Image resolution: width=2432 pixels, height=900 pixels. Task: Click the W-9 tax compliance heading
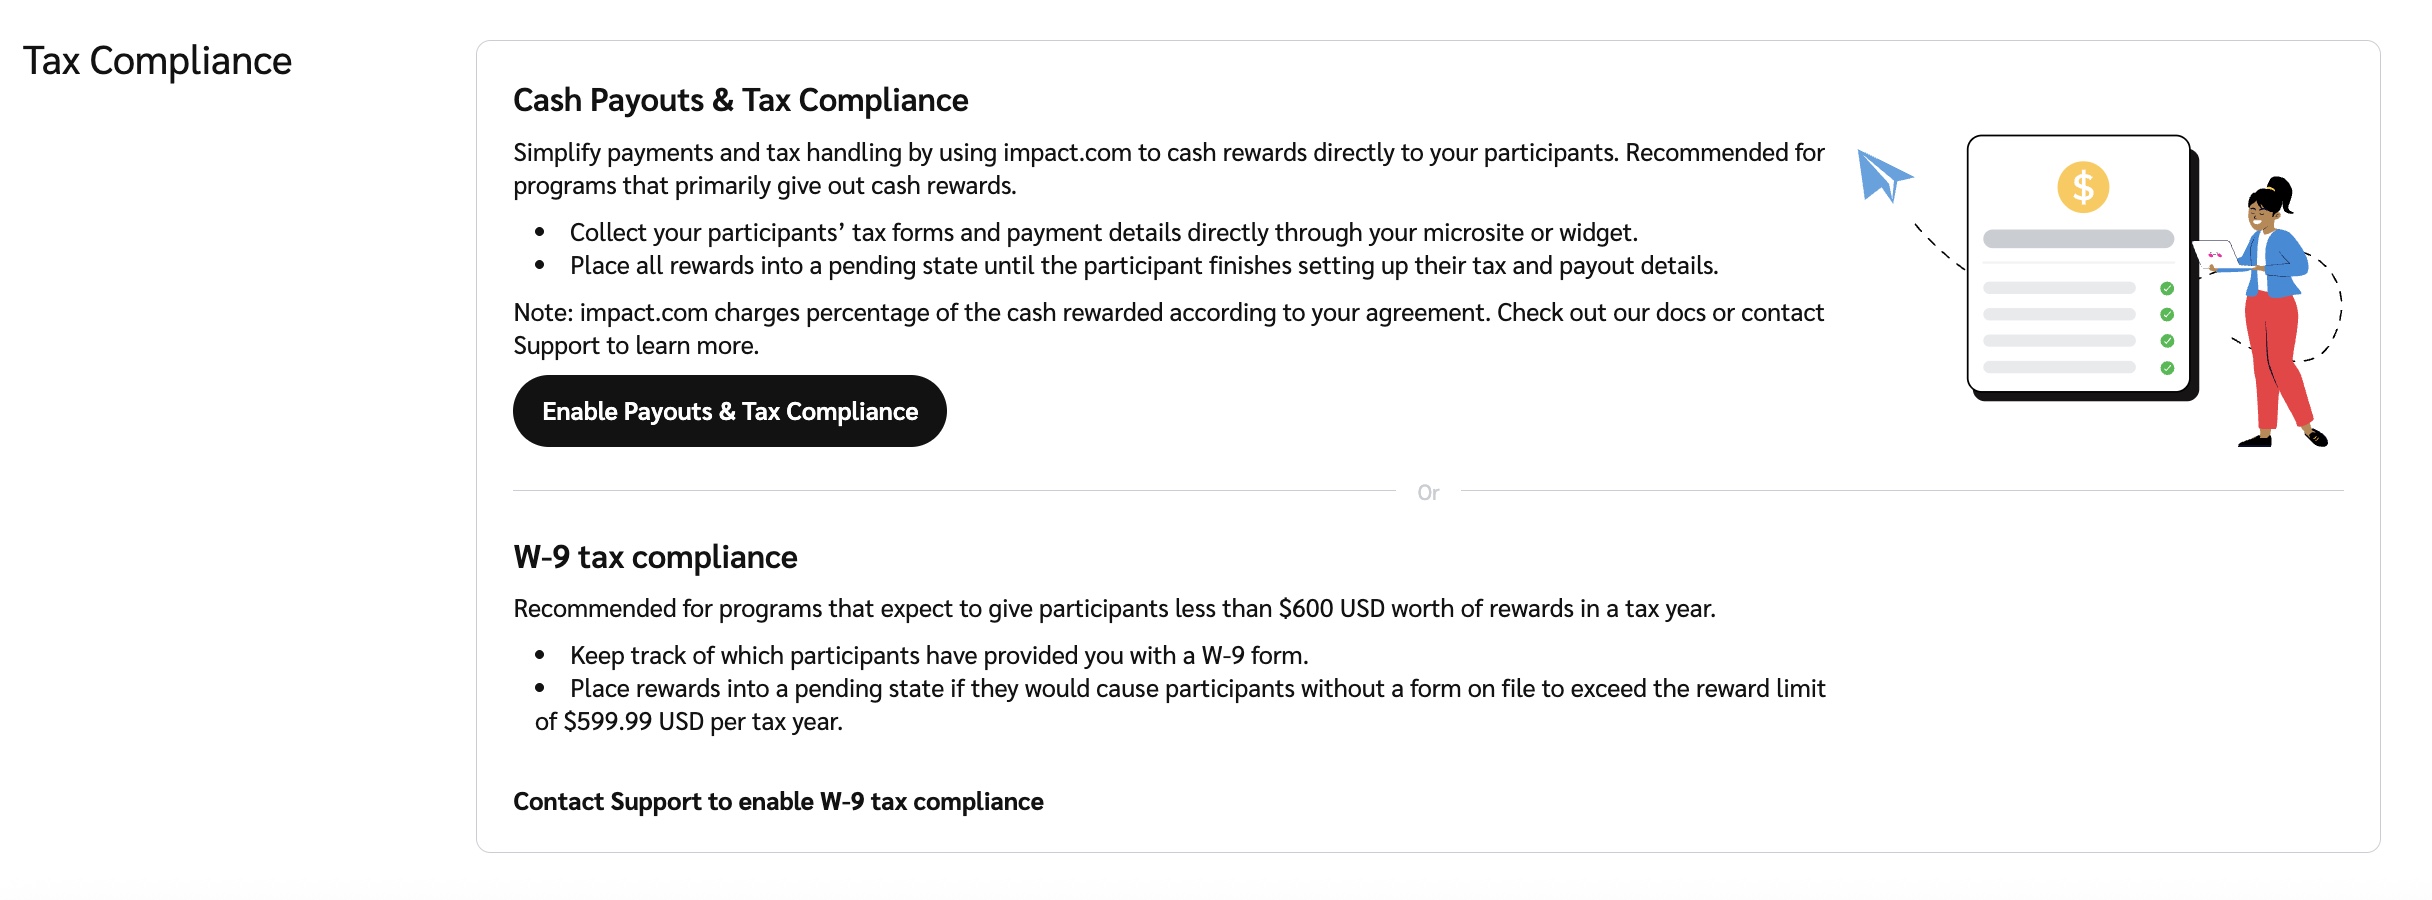(x=655, y=557)
